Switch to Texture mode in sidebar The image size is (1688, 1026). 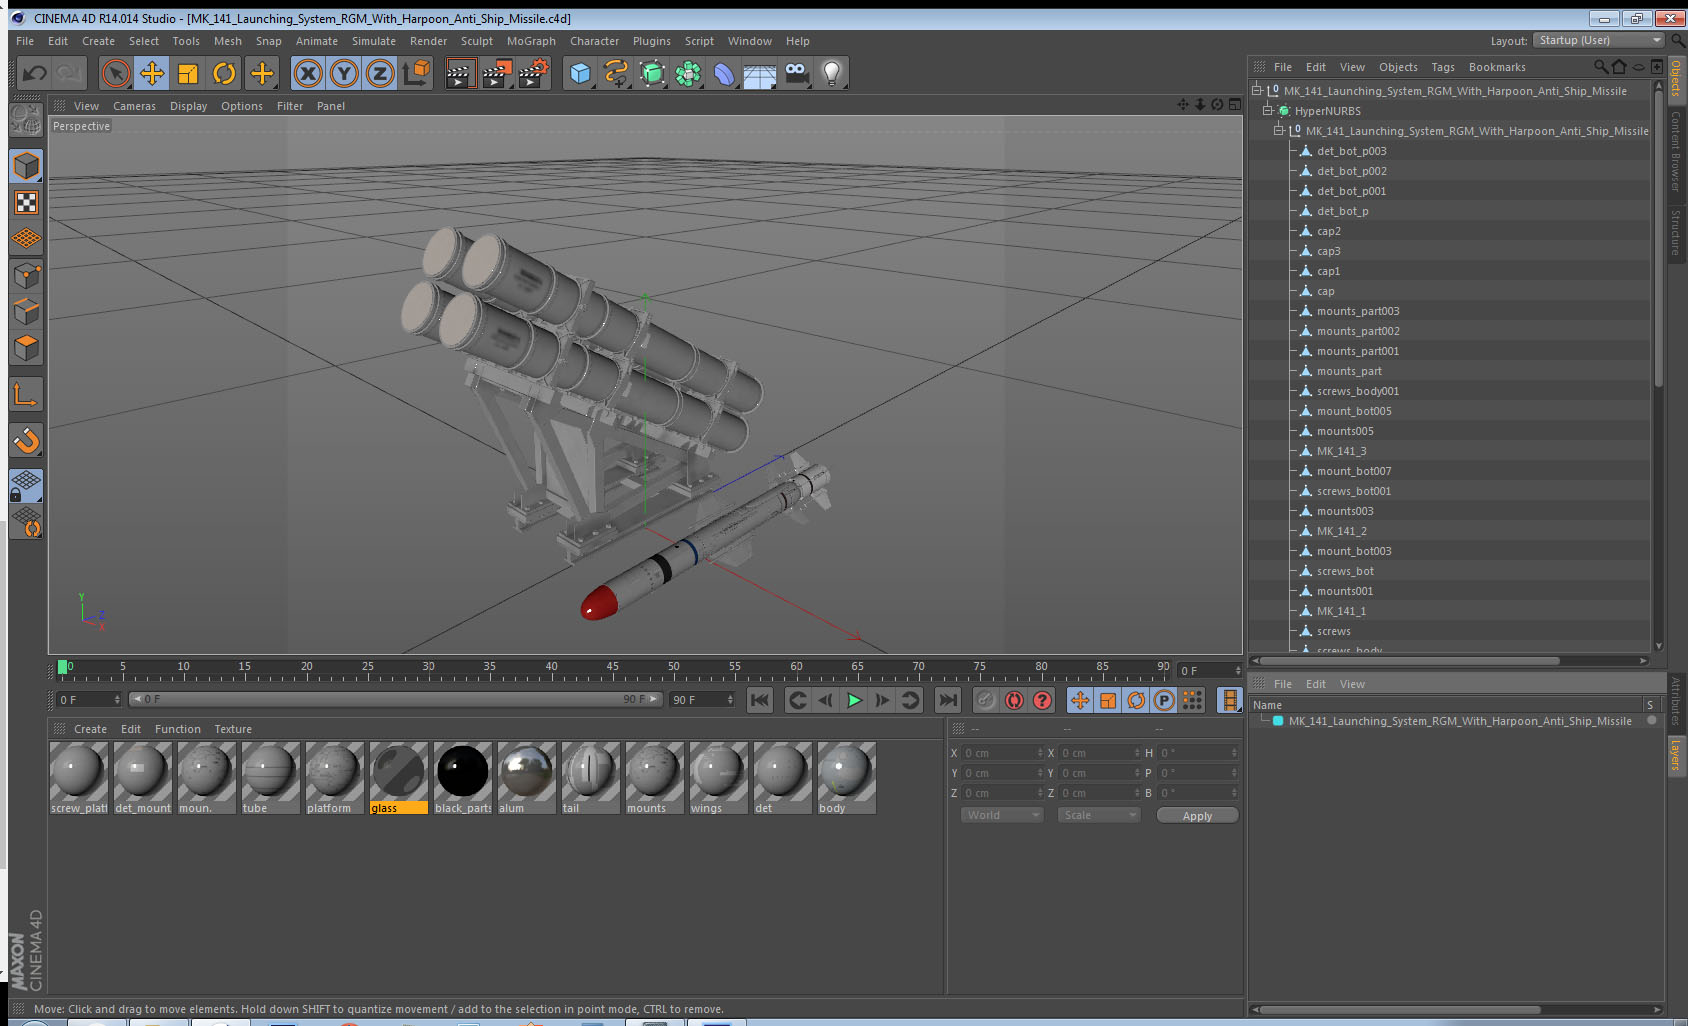(x=26, y=203)
